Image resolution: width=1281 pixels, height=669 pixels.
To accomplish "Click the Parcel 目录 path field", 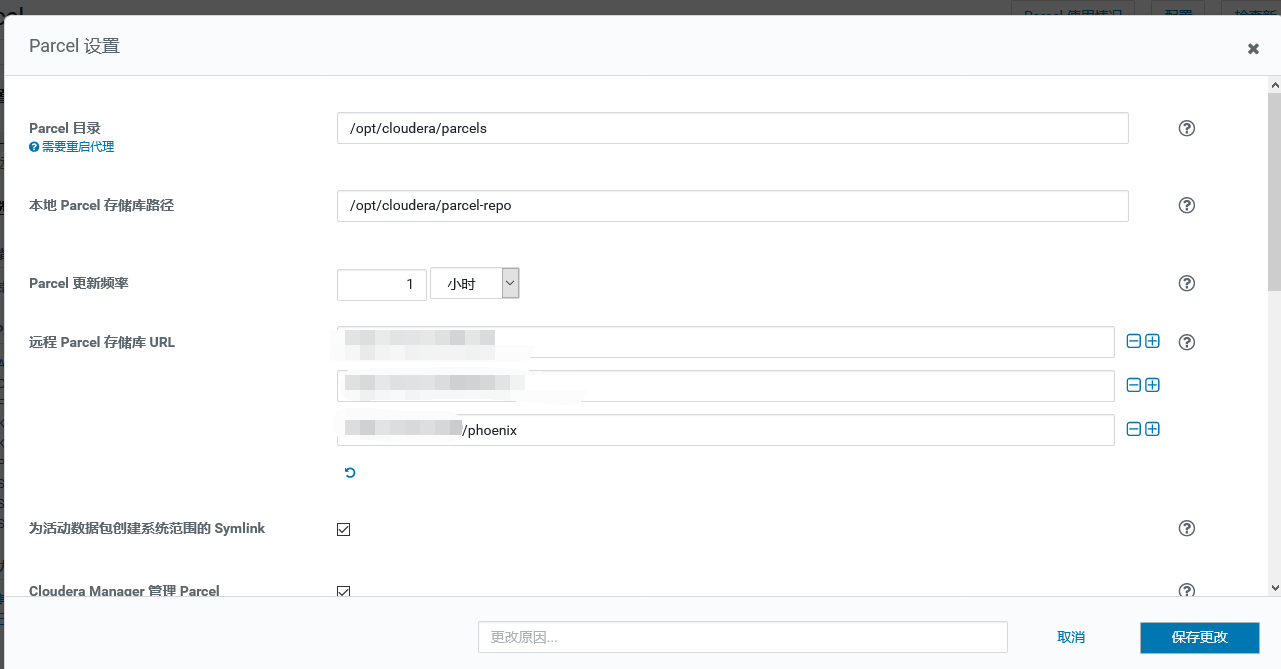I will (x=733, y=128).
